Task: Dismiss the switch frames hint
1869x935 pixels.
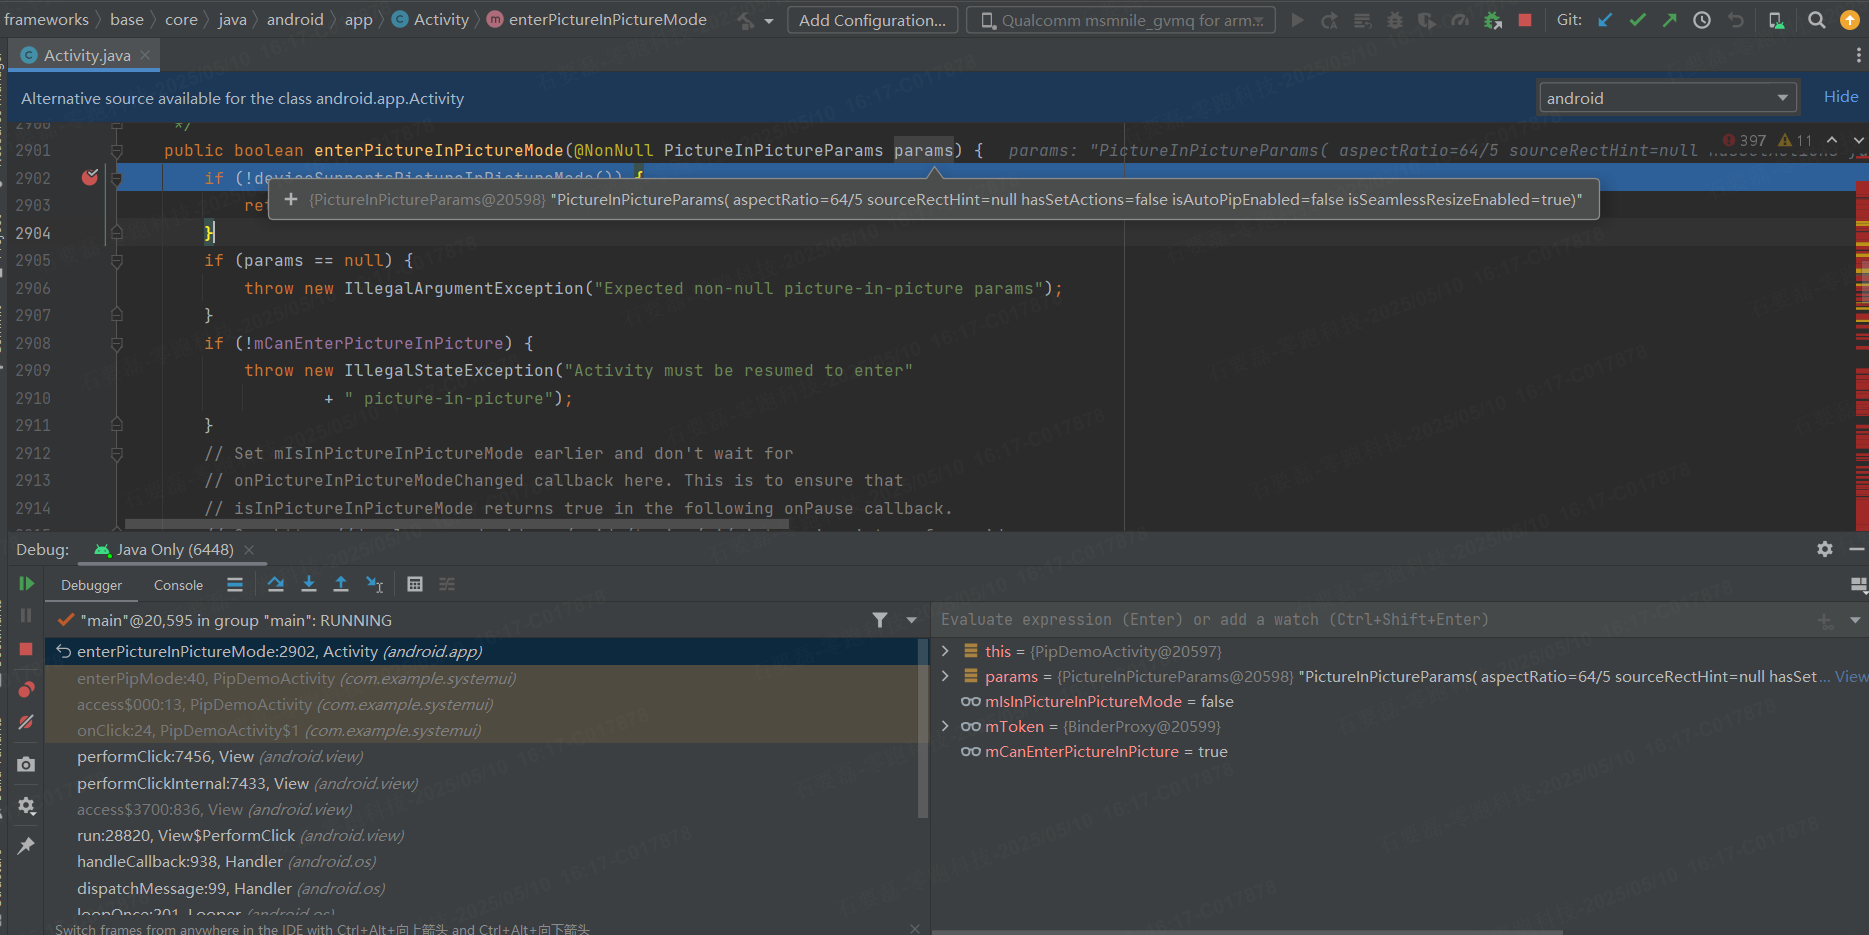Action: coord(915,929)
